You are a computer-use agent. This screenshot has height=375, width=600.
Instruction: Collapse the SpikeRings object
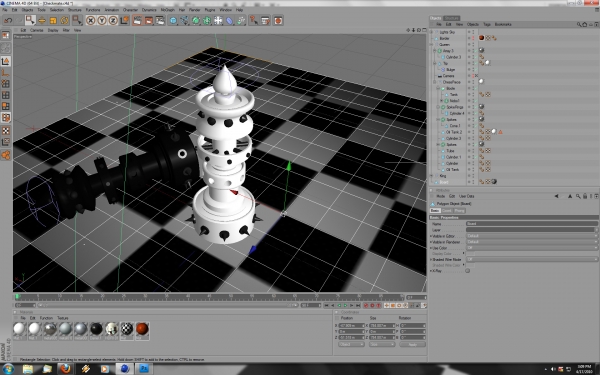438,107
